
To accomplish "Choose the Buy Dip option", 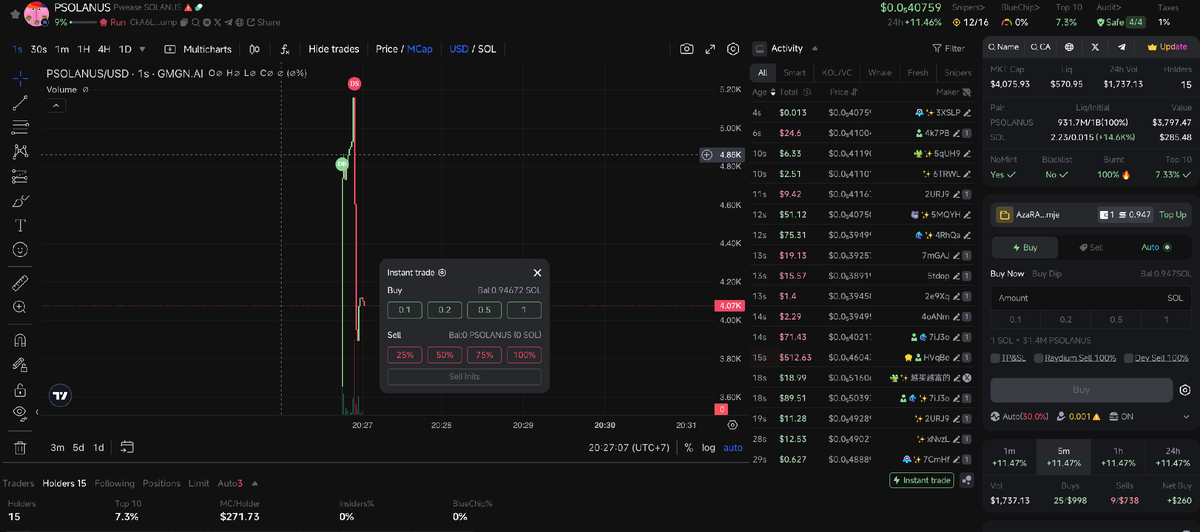I will point(1047,273).
